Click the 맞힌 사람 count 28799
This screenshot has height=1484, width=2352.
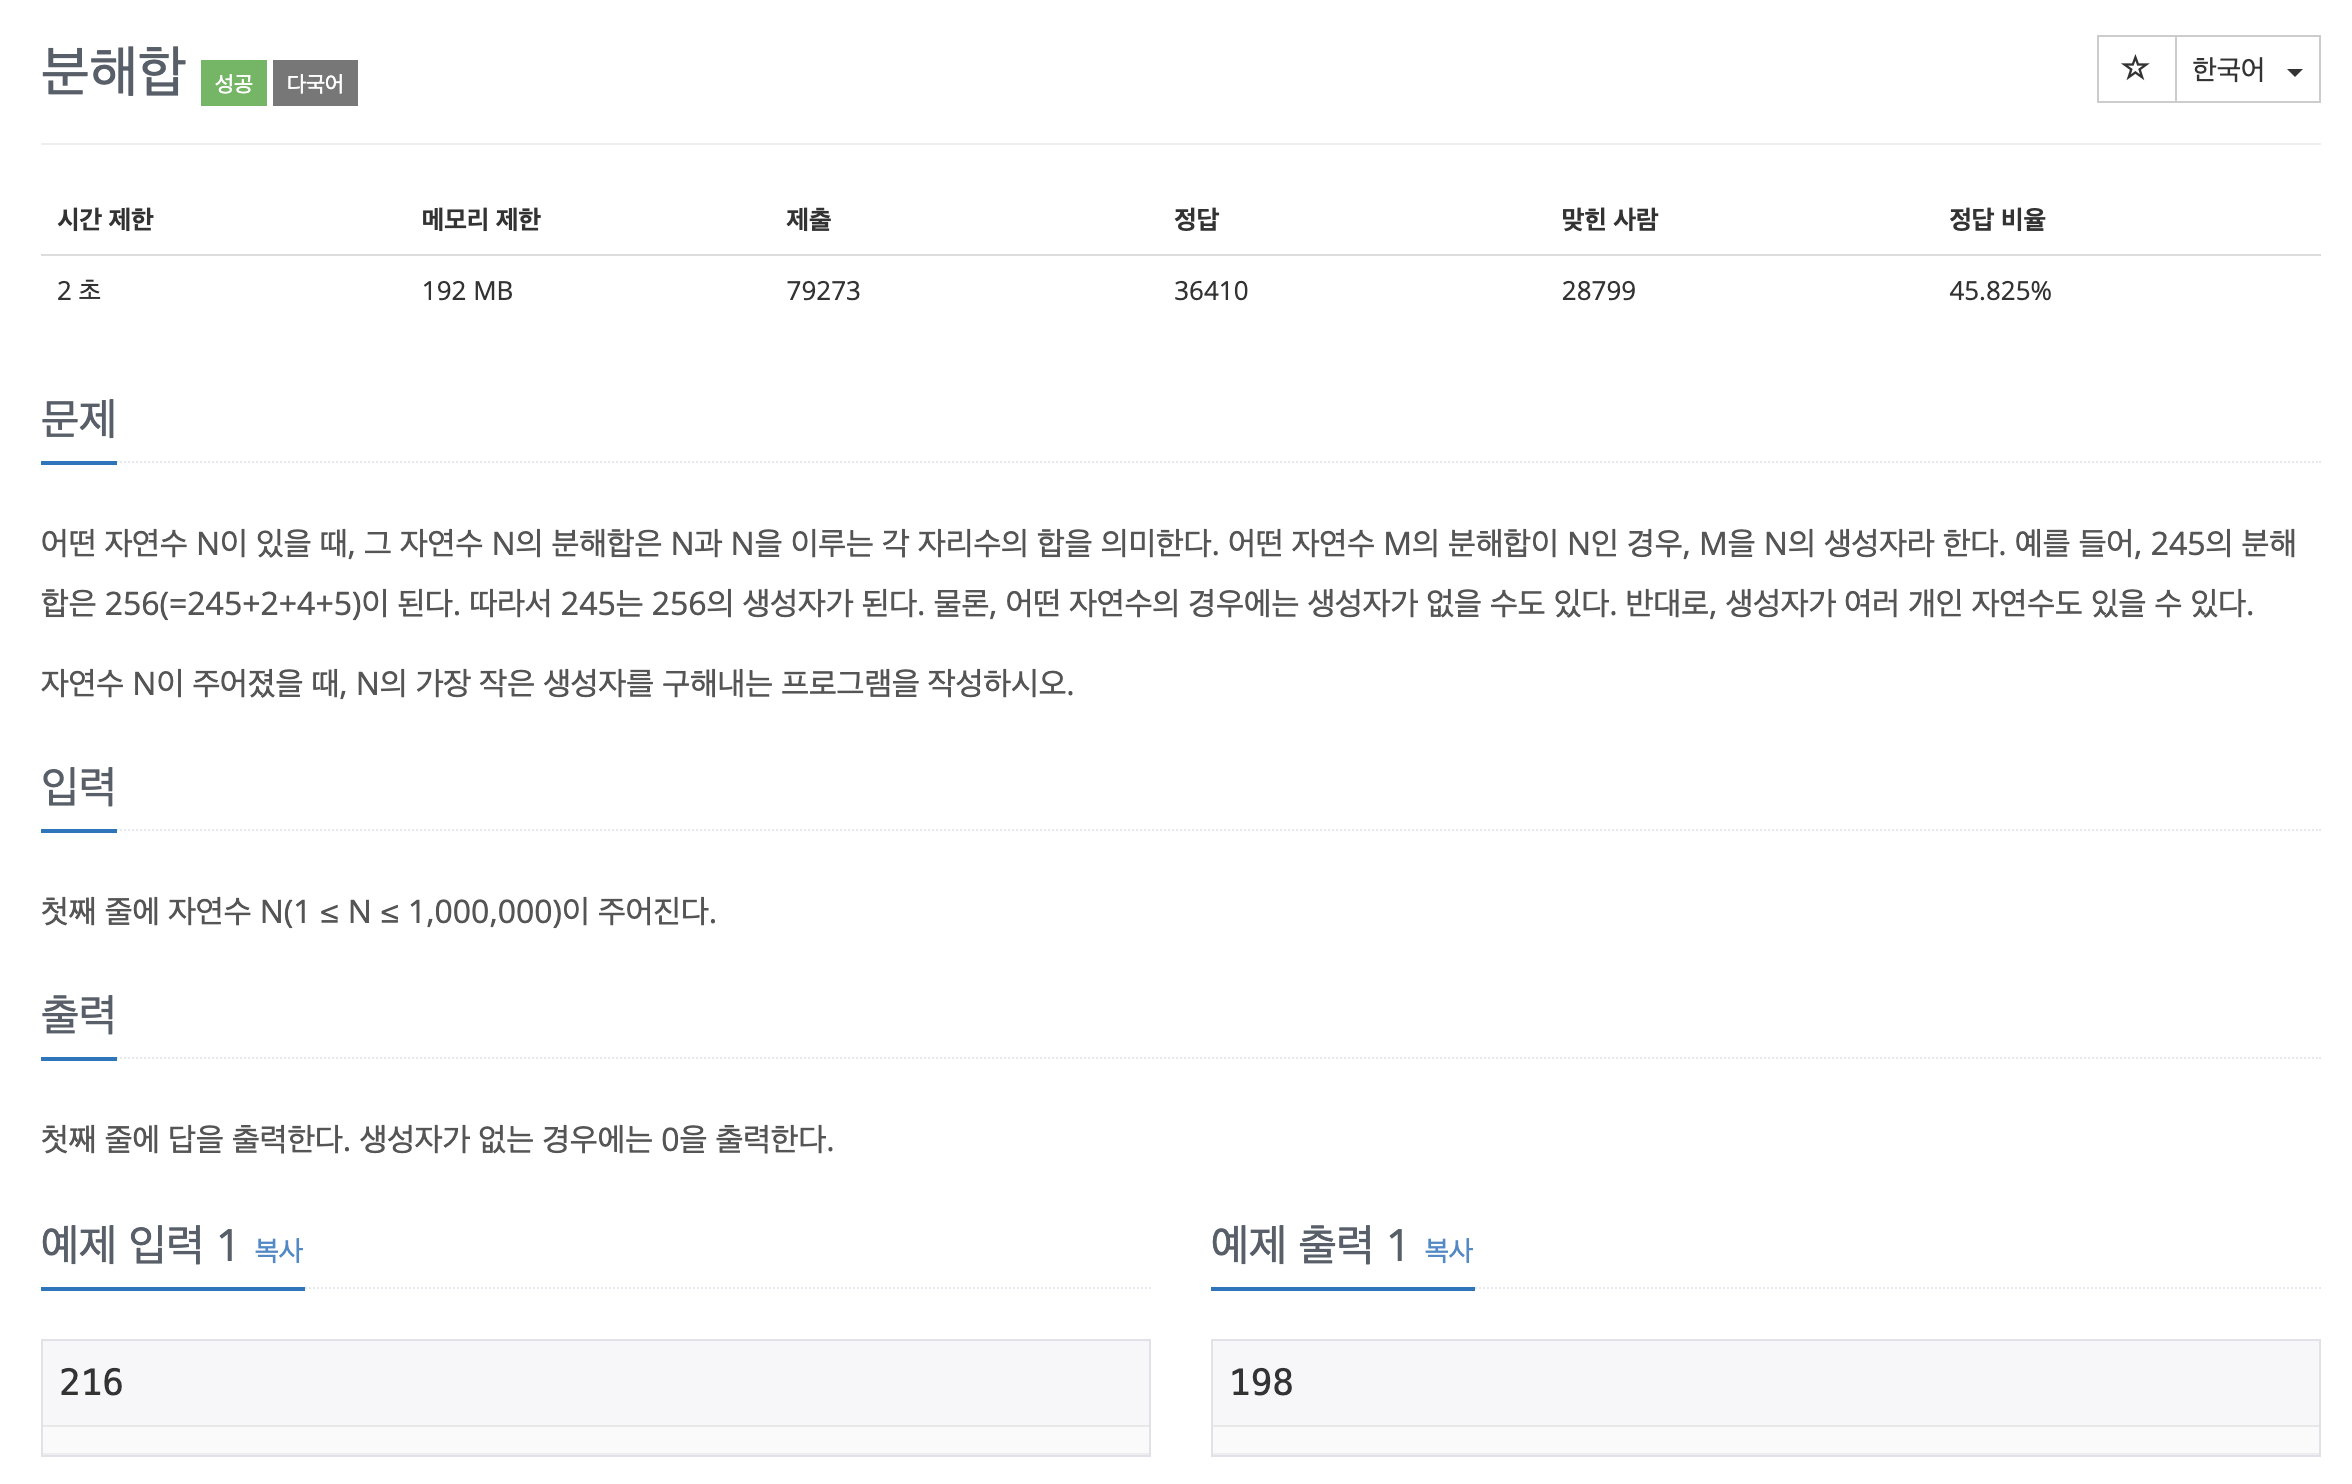coord(1598,291)
